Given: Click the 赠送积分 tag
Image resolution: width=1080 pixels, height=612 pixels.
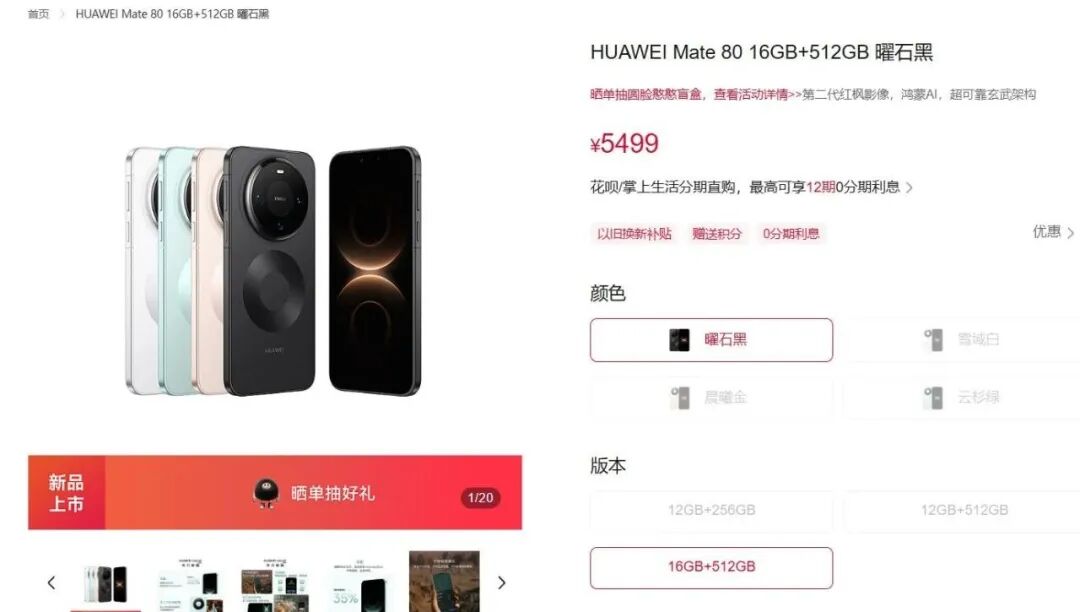Looking at the screenshot, I should tap(717, 233).
